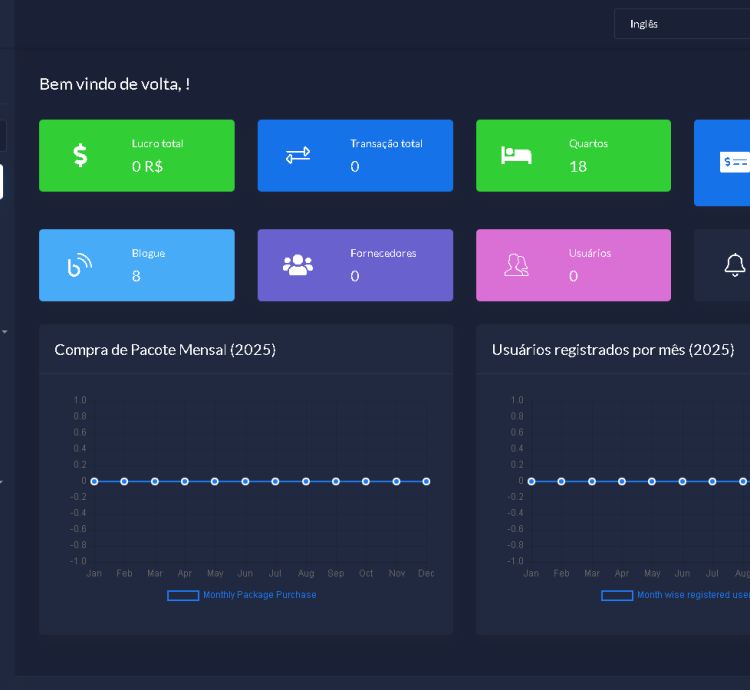The height and width of the screenshot is (690, 750).
Task: Click the bed icon on Quartos card
Action: [x=516, y=155]
